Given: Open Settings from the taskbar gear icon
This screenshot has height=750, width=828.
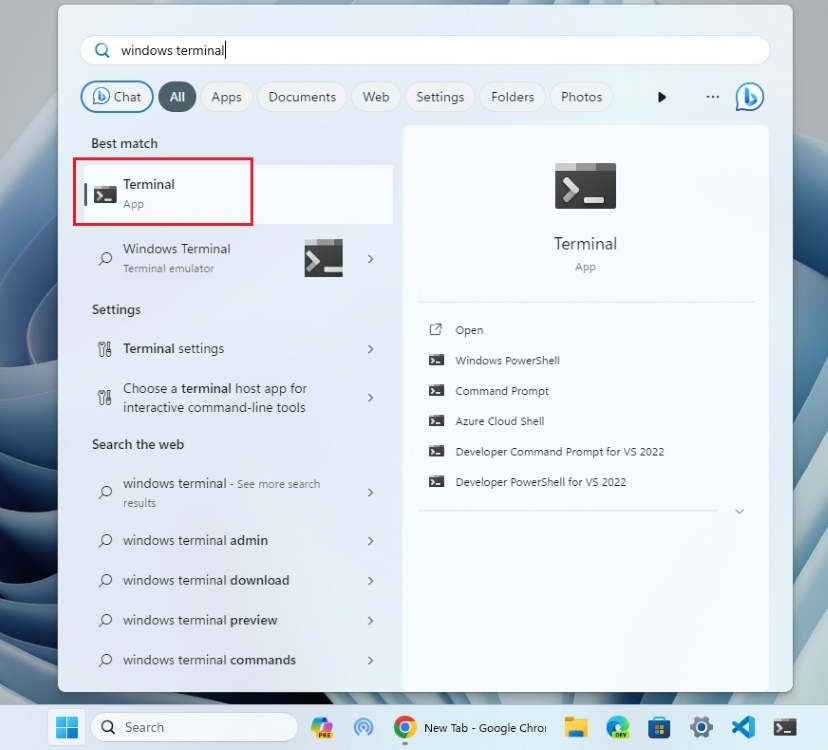Looking at the screenshot, I should (x=701, y=727).
